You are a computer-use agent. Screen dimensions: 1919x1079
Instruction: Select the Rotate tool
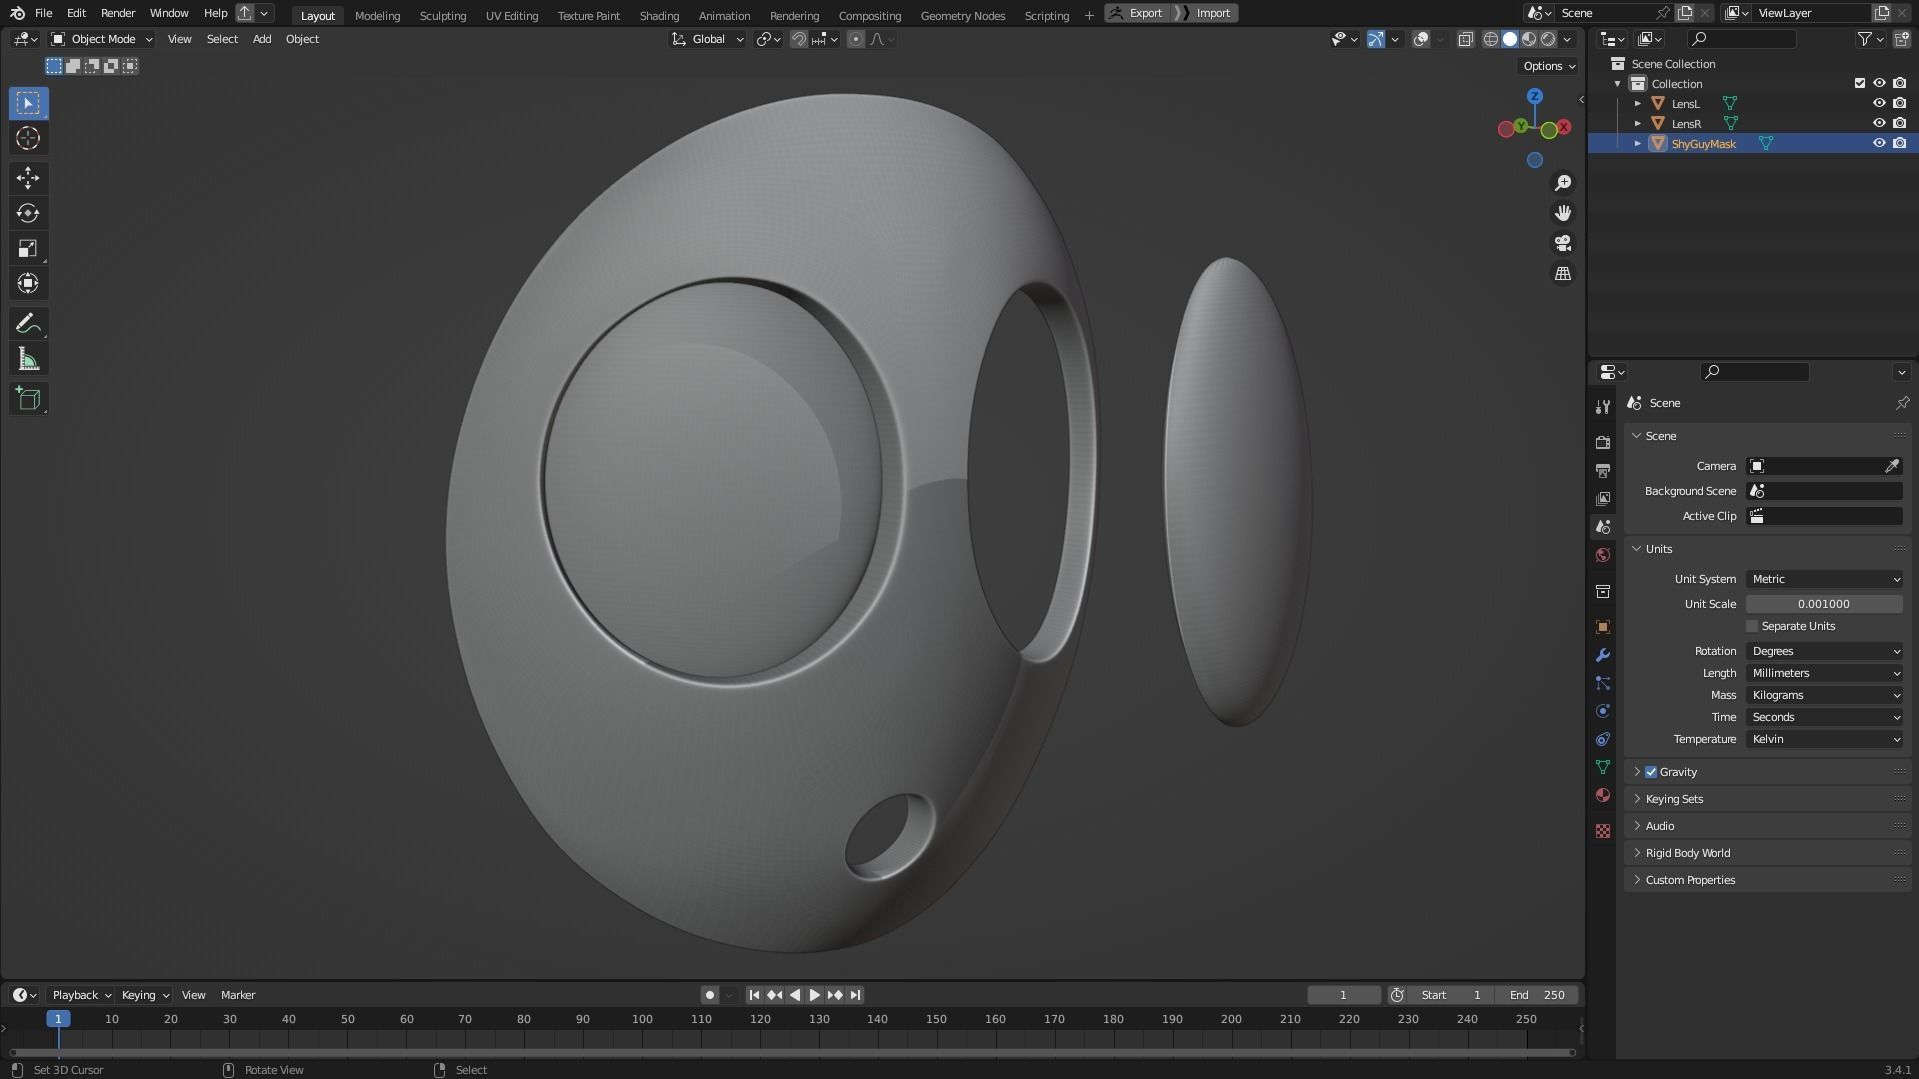(x=28, y=213)
